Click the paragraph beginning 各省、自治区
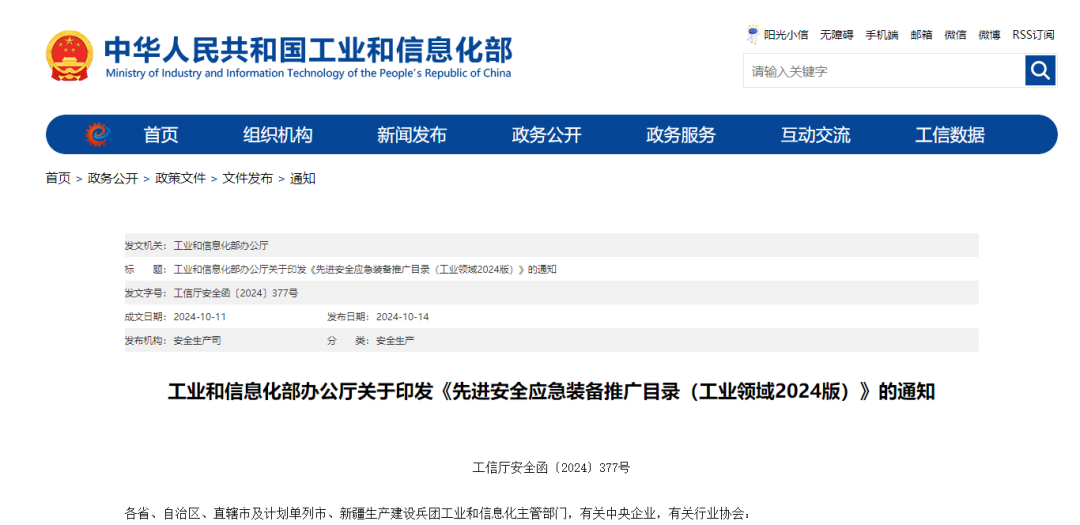Image resolution: width=1080 pixels, height=525 pixels. pyautogui.click(x=435, y=513)
